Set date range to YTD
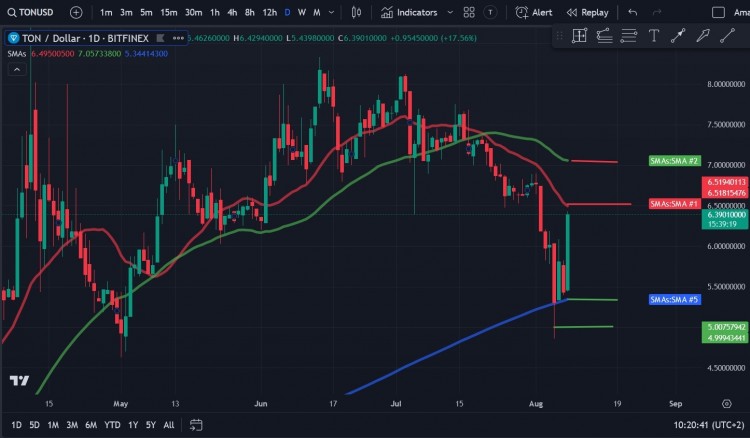Image resolution: width=750 pixels, height=438 pixels. (112, 425)
